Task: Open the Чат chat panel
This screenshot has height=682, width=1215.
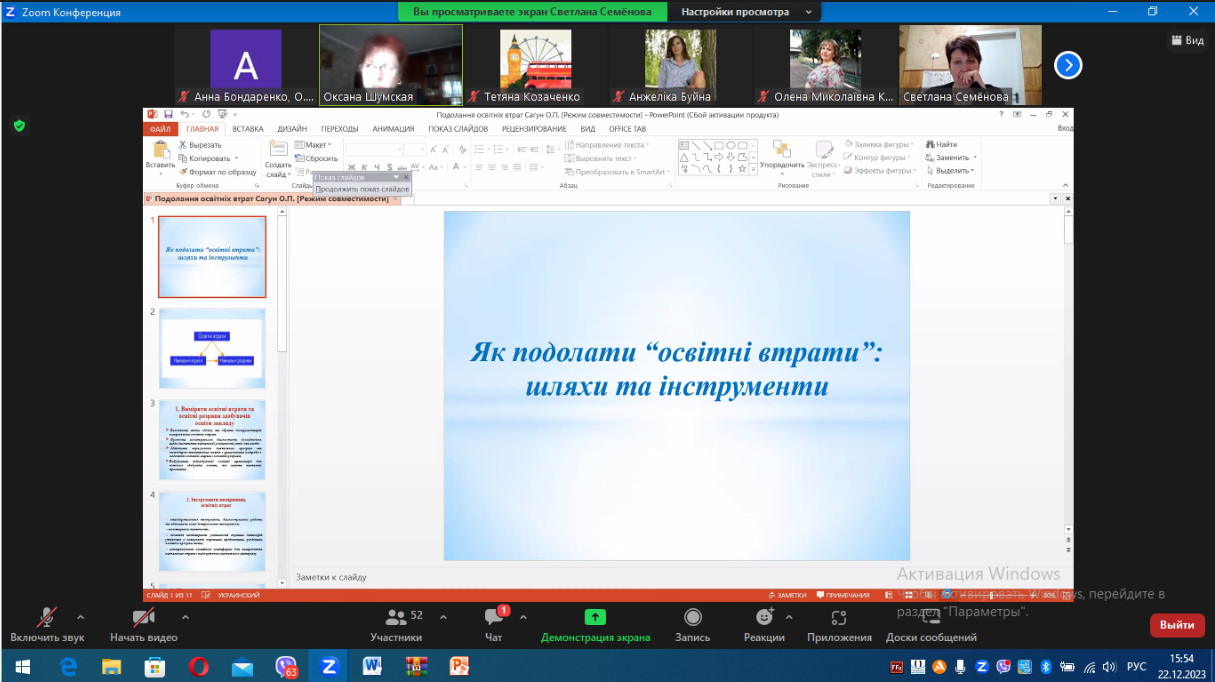Action: [x=493, y=618]
